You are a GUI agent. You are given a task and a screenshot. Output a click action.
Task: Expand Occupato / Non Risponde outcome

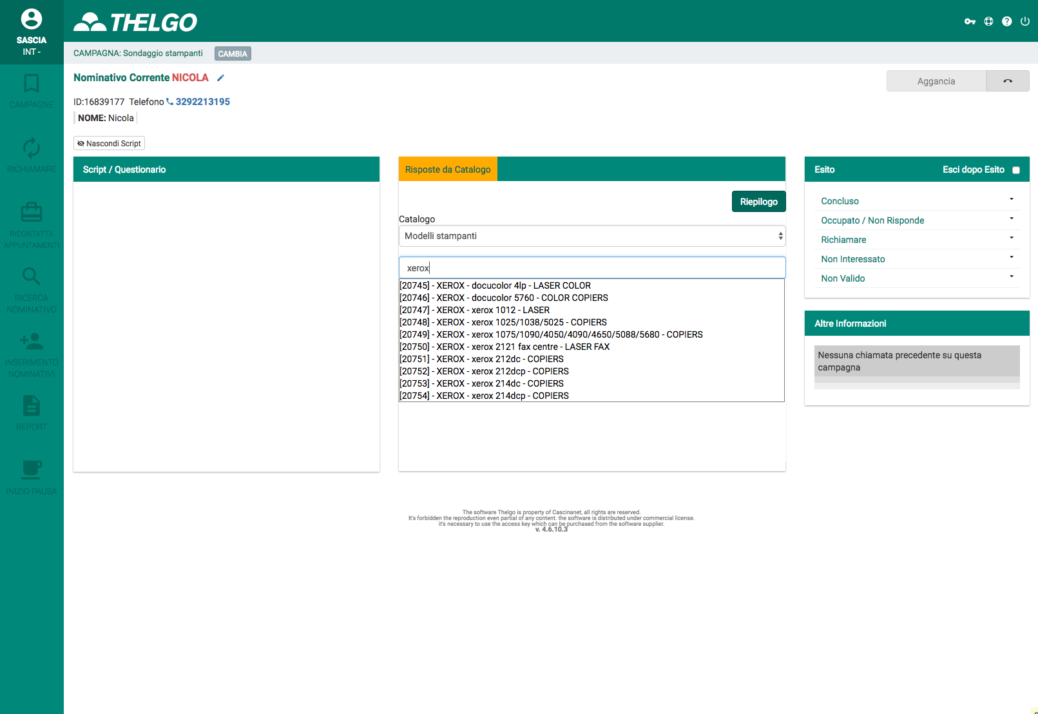pyautogui.click(x=916, y=220)
